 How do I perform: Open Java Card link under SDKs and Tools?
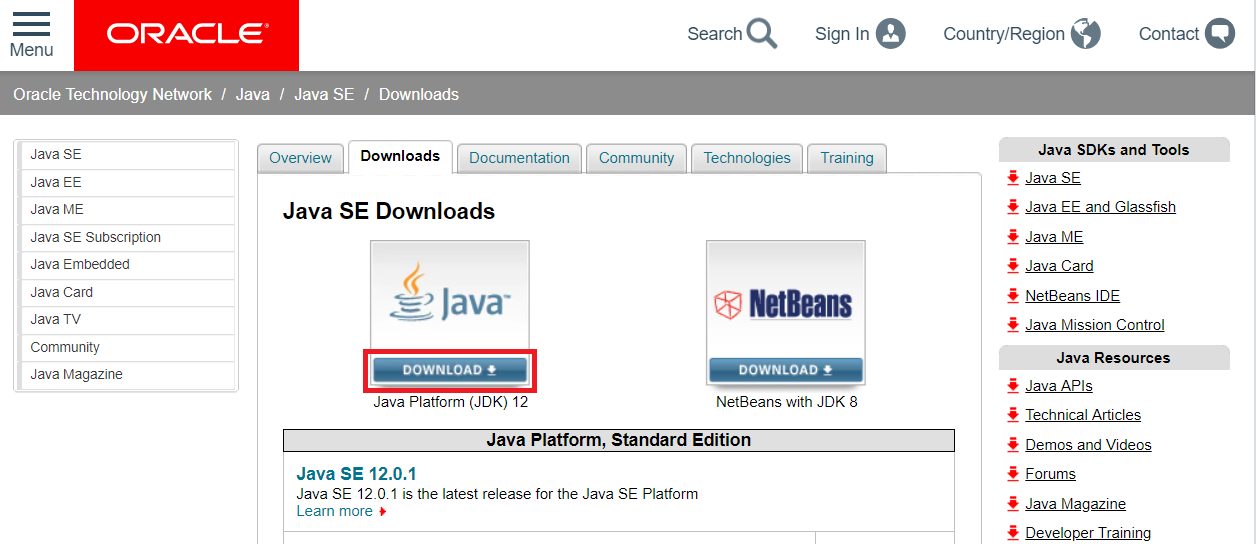coord(1059,266)
